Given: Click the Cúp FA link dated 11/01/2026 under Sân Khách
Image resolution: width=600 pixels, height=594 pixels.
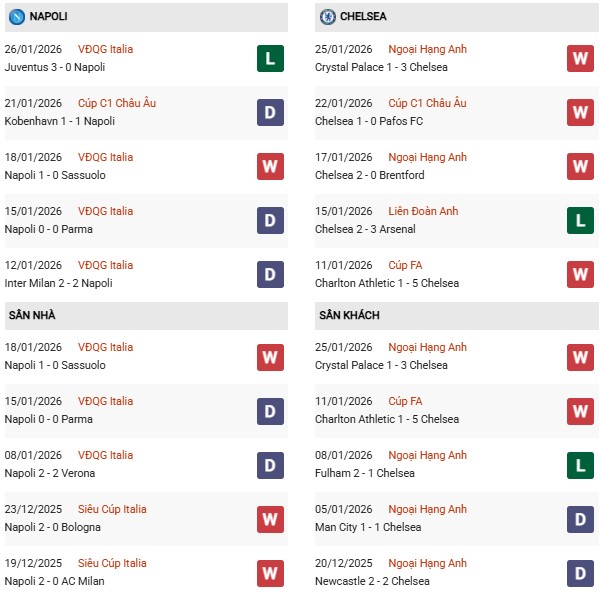Looking at the screenshot, I should tap(408, 401).
